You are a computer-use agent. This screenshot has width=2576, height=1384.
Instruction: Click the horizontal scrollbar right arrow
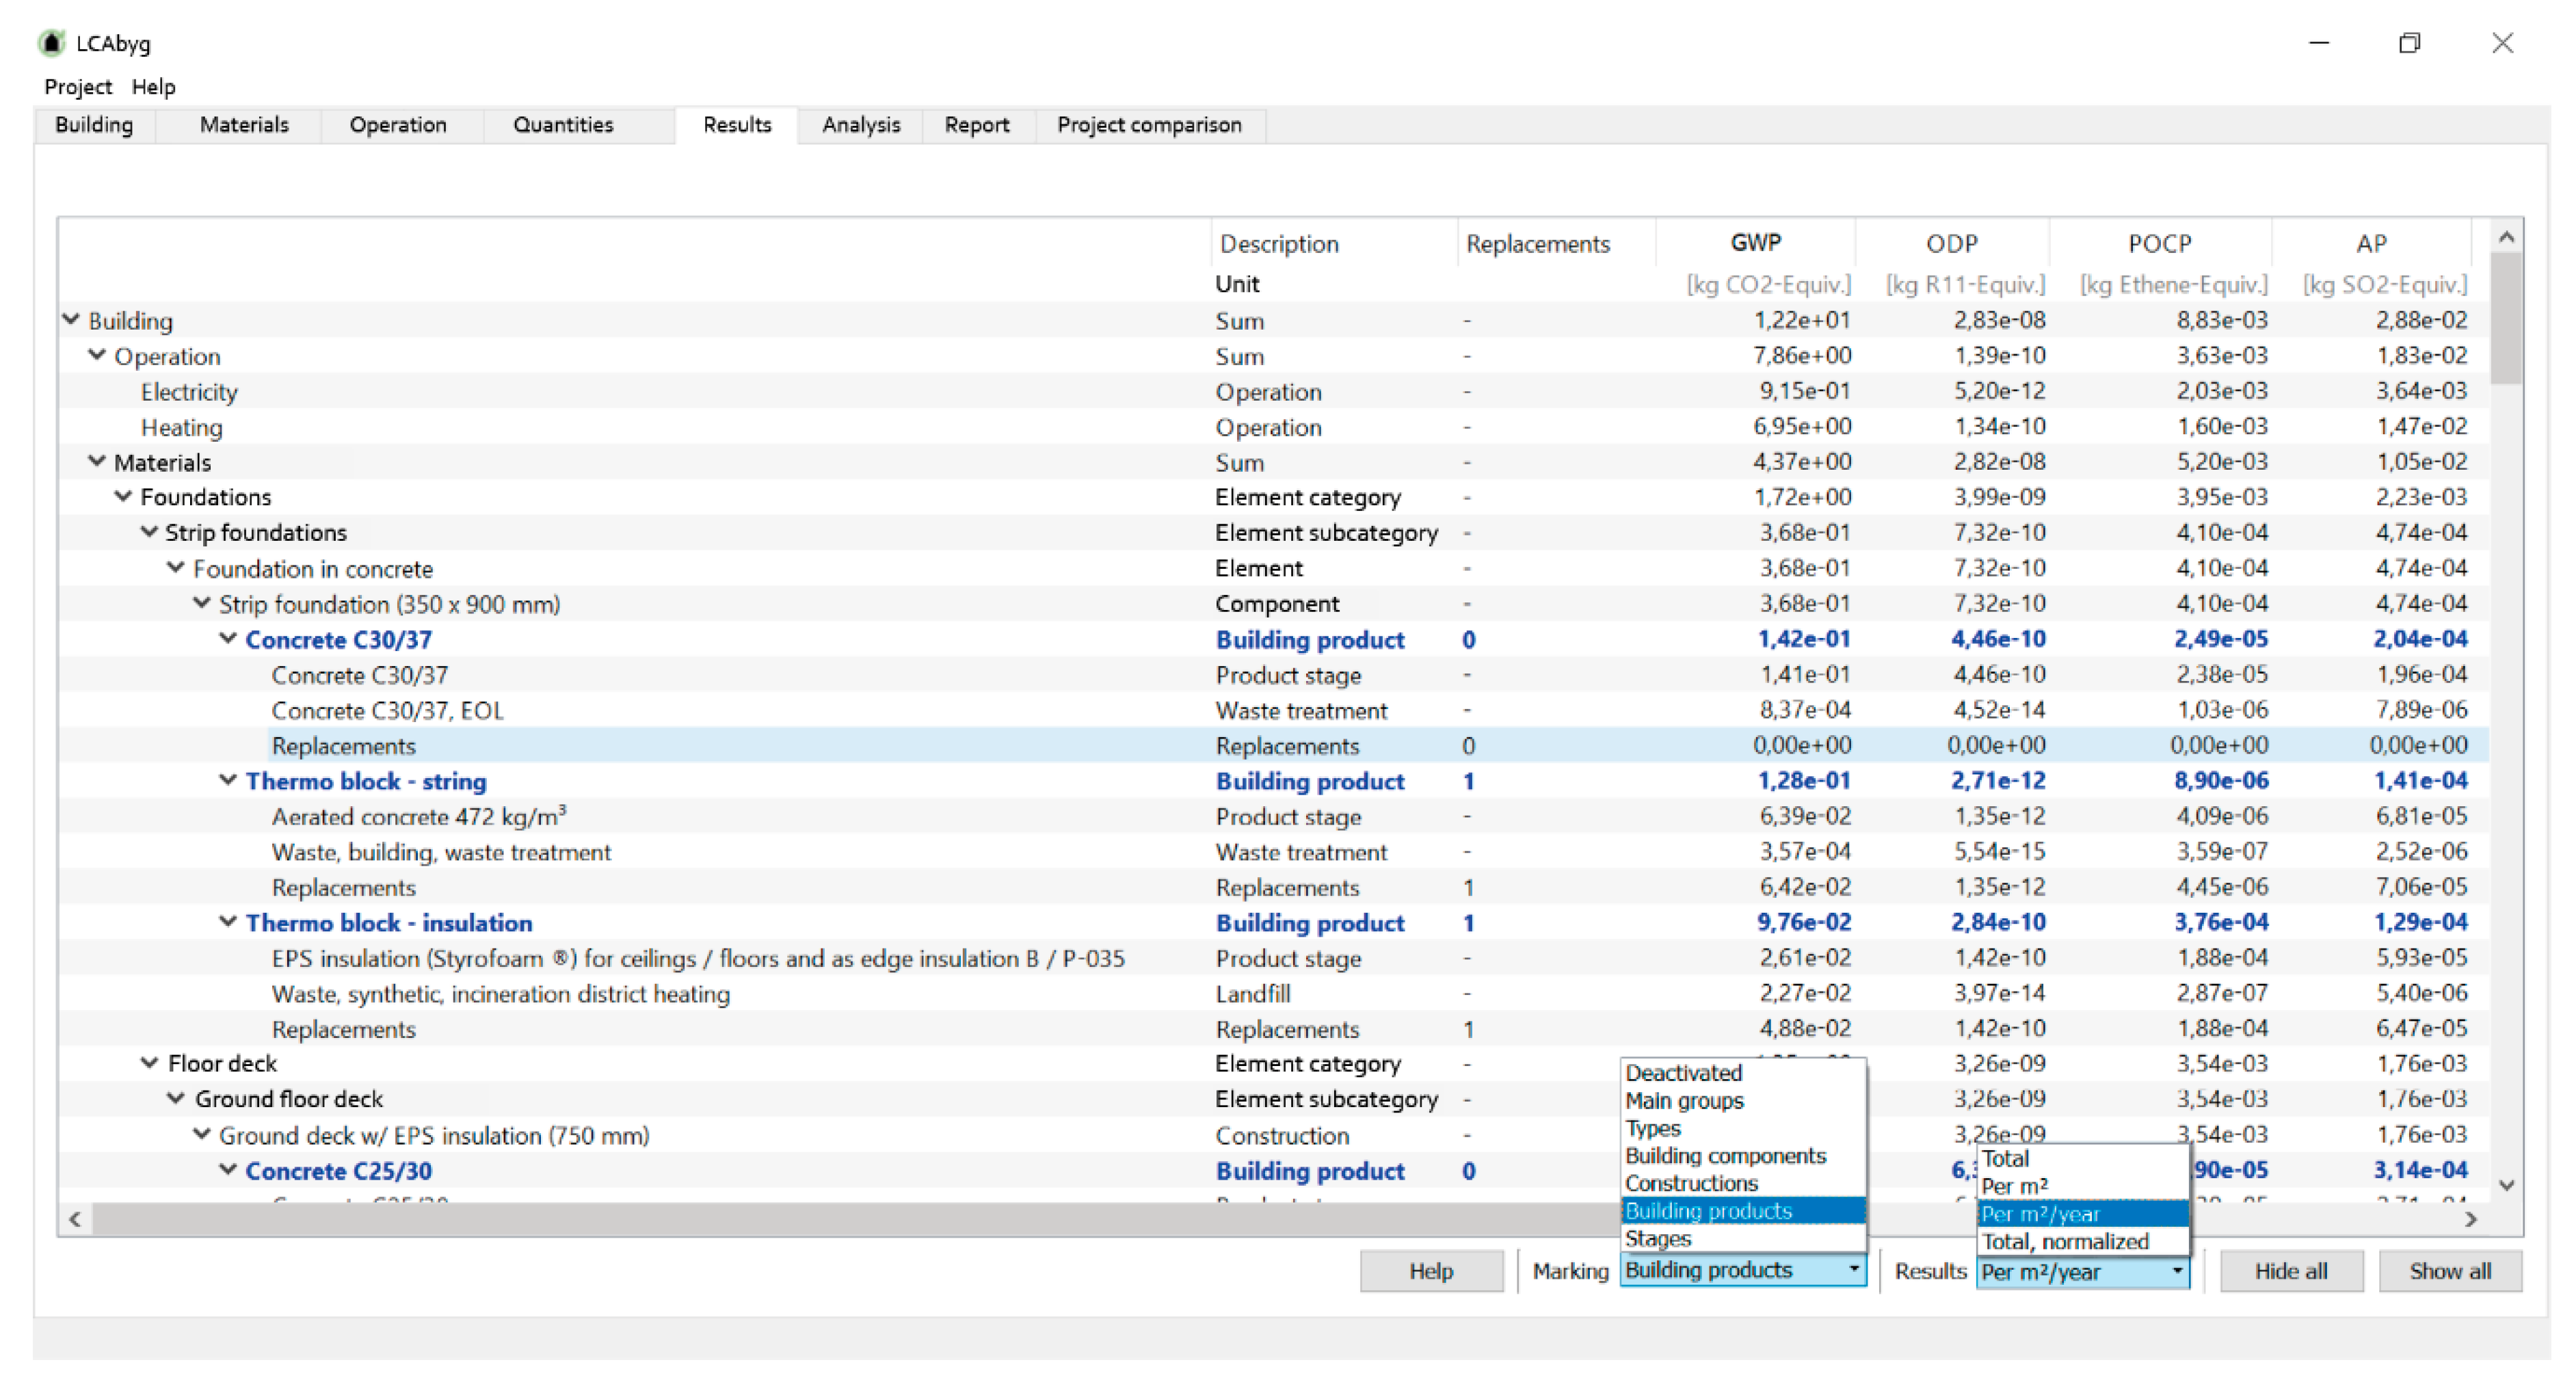pyautogui.click(x=2471, y=1219)
